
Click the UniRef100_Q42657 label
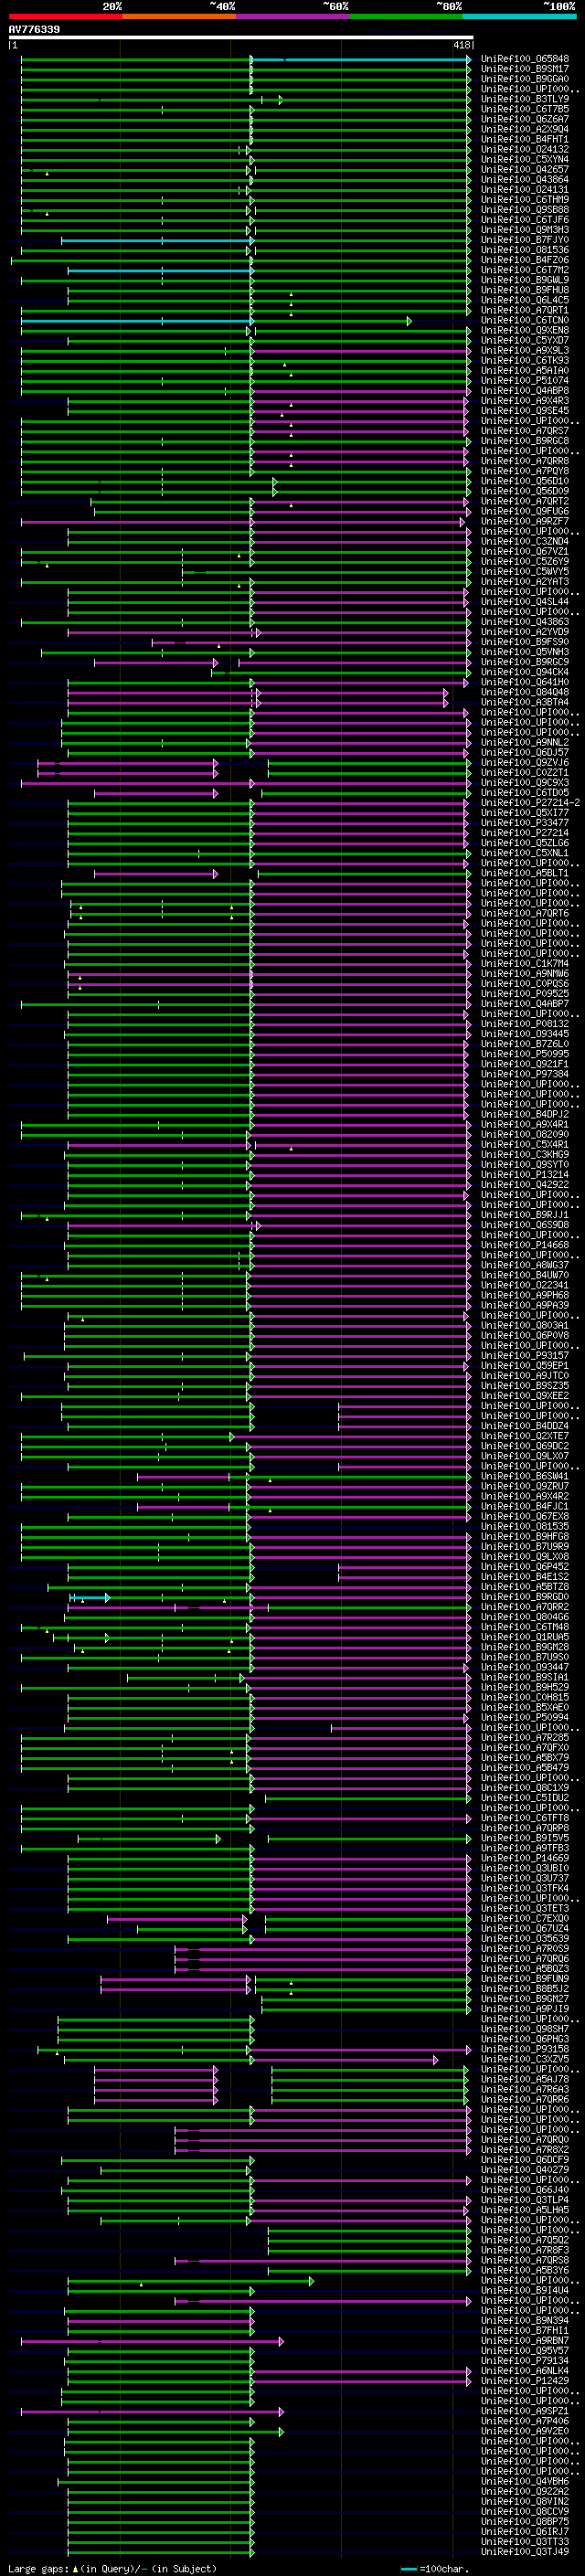coord(525,169)
